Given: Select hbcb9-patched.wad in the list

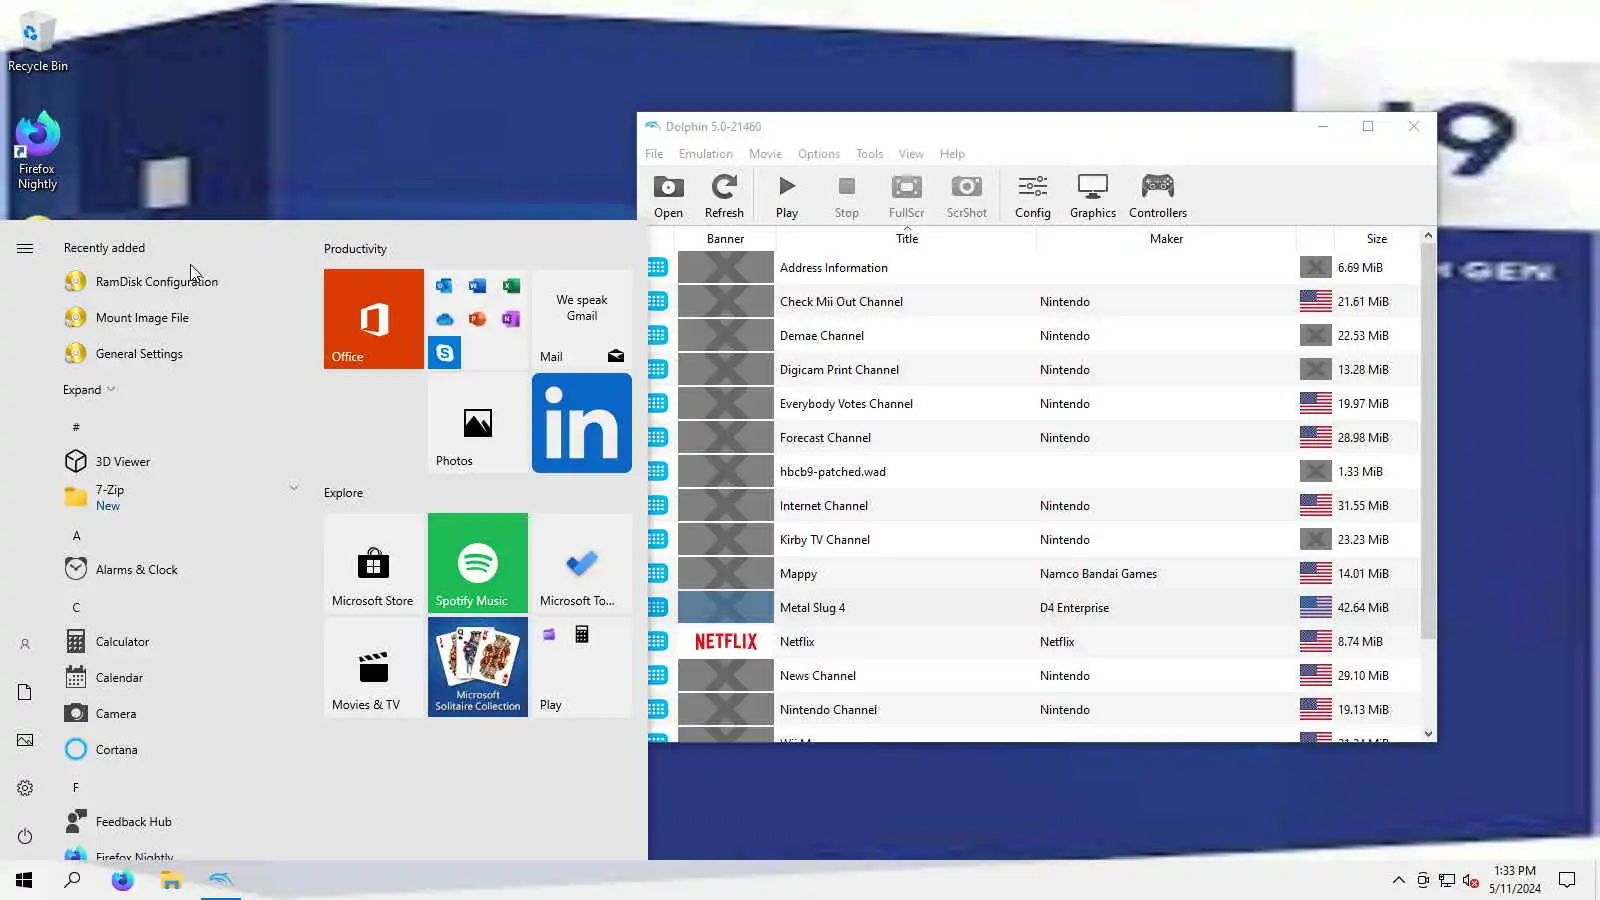Looking at the screenshot, I should [1033, 472].
